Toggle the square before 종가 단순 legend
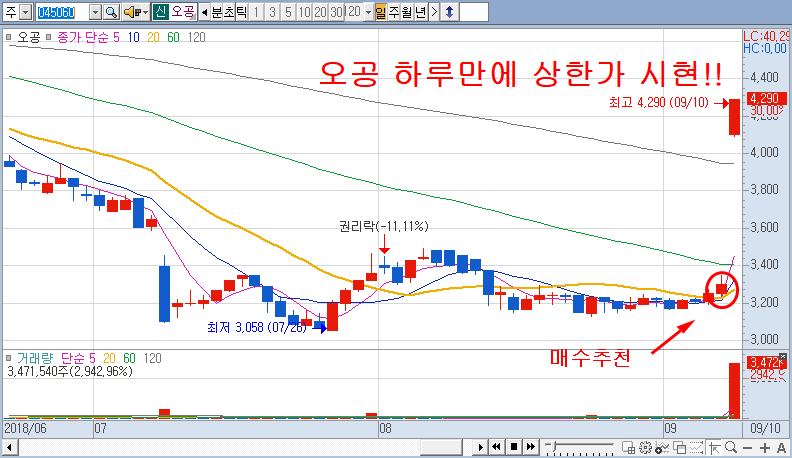792x458 pixels. pos(48,37)
